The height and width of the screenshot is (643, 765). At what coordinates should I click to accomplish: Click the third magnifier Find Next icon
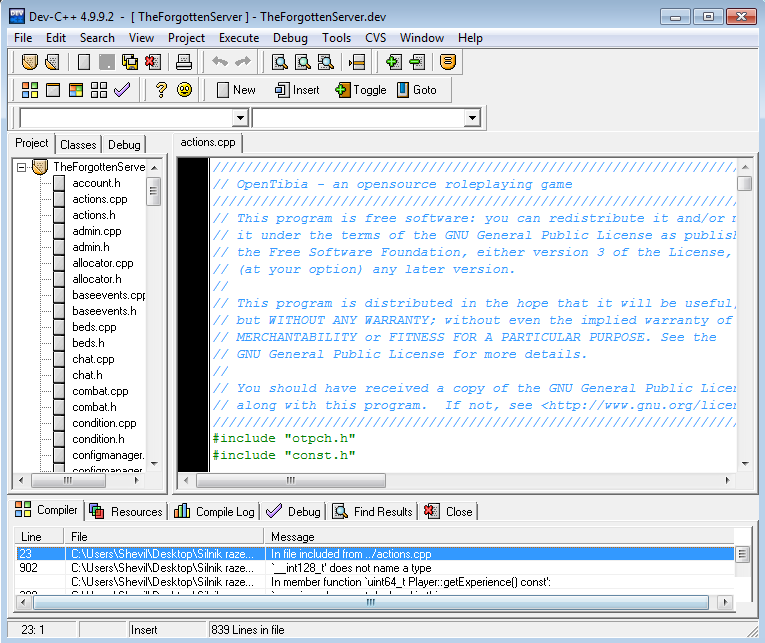(x=326, y=62)
